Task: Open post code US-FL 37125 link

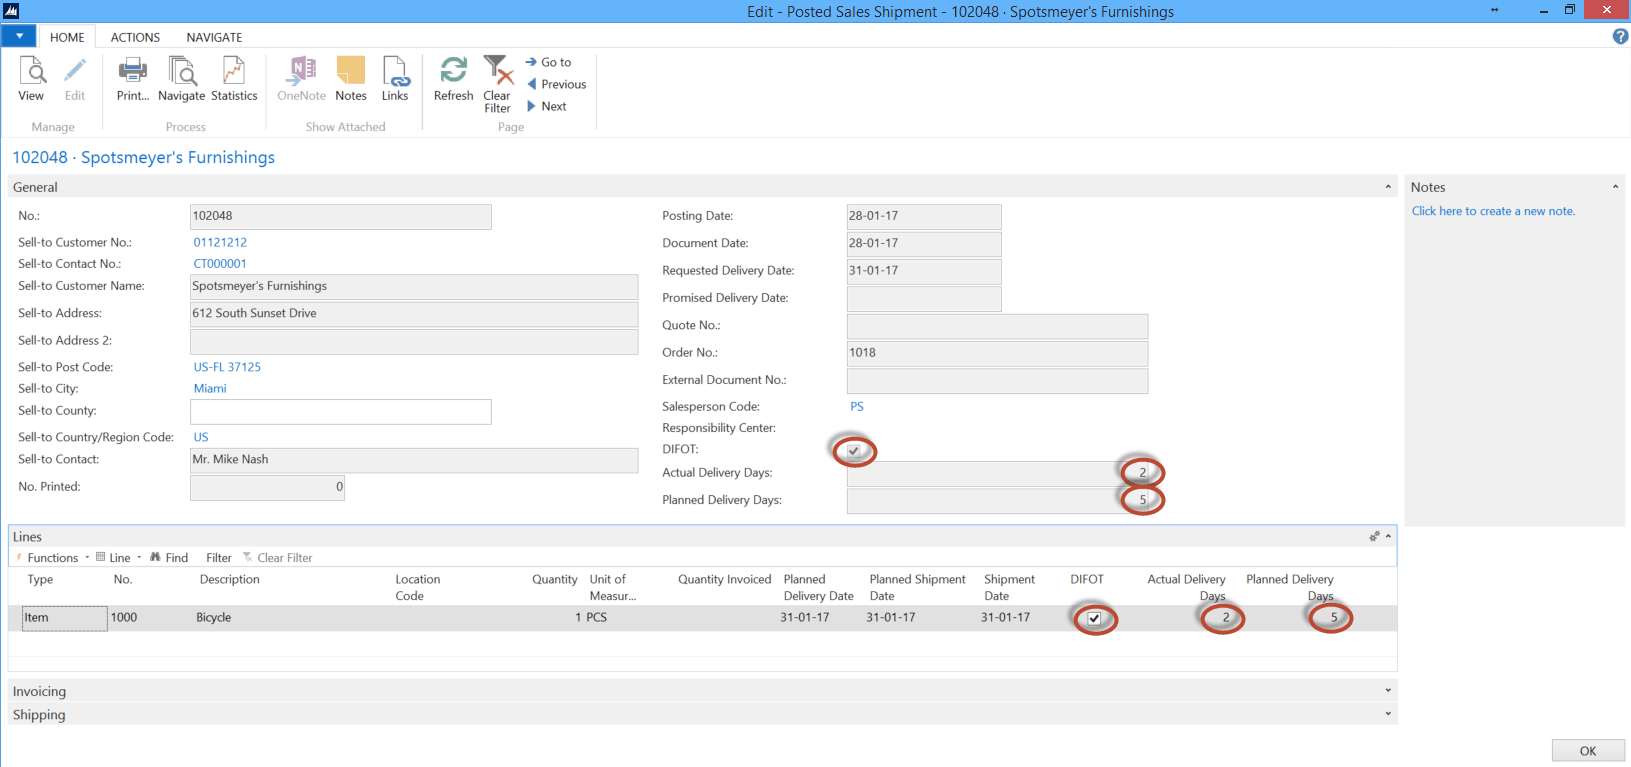Action: point(227,367)
